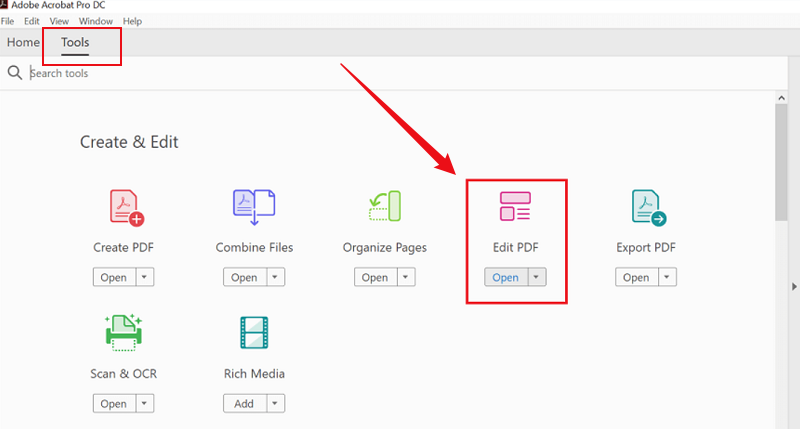Click the Adobe Acrobat Pro DC title
Screen dimensions: 800x429
[x=58, y=5]
